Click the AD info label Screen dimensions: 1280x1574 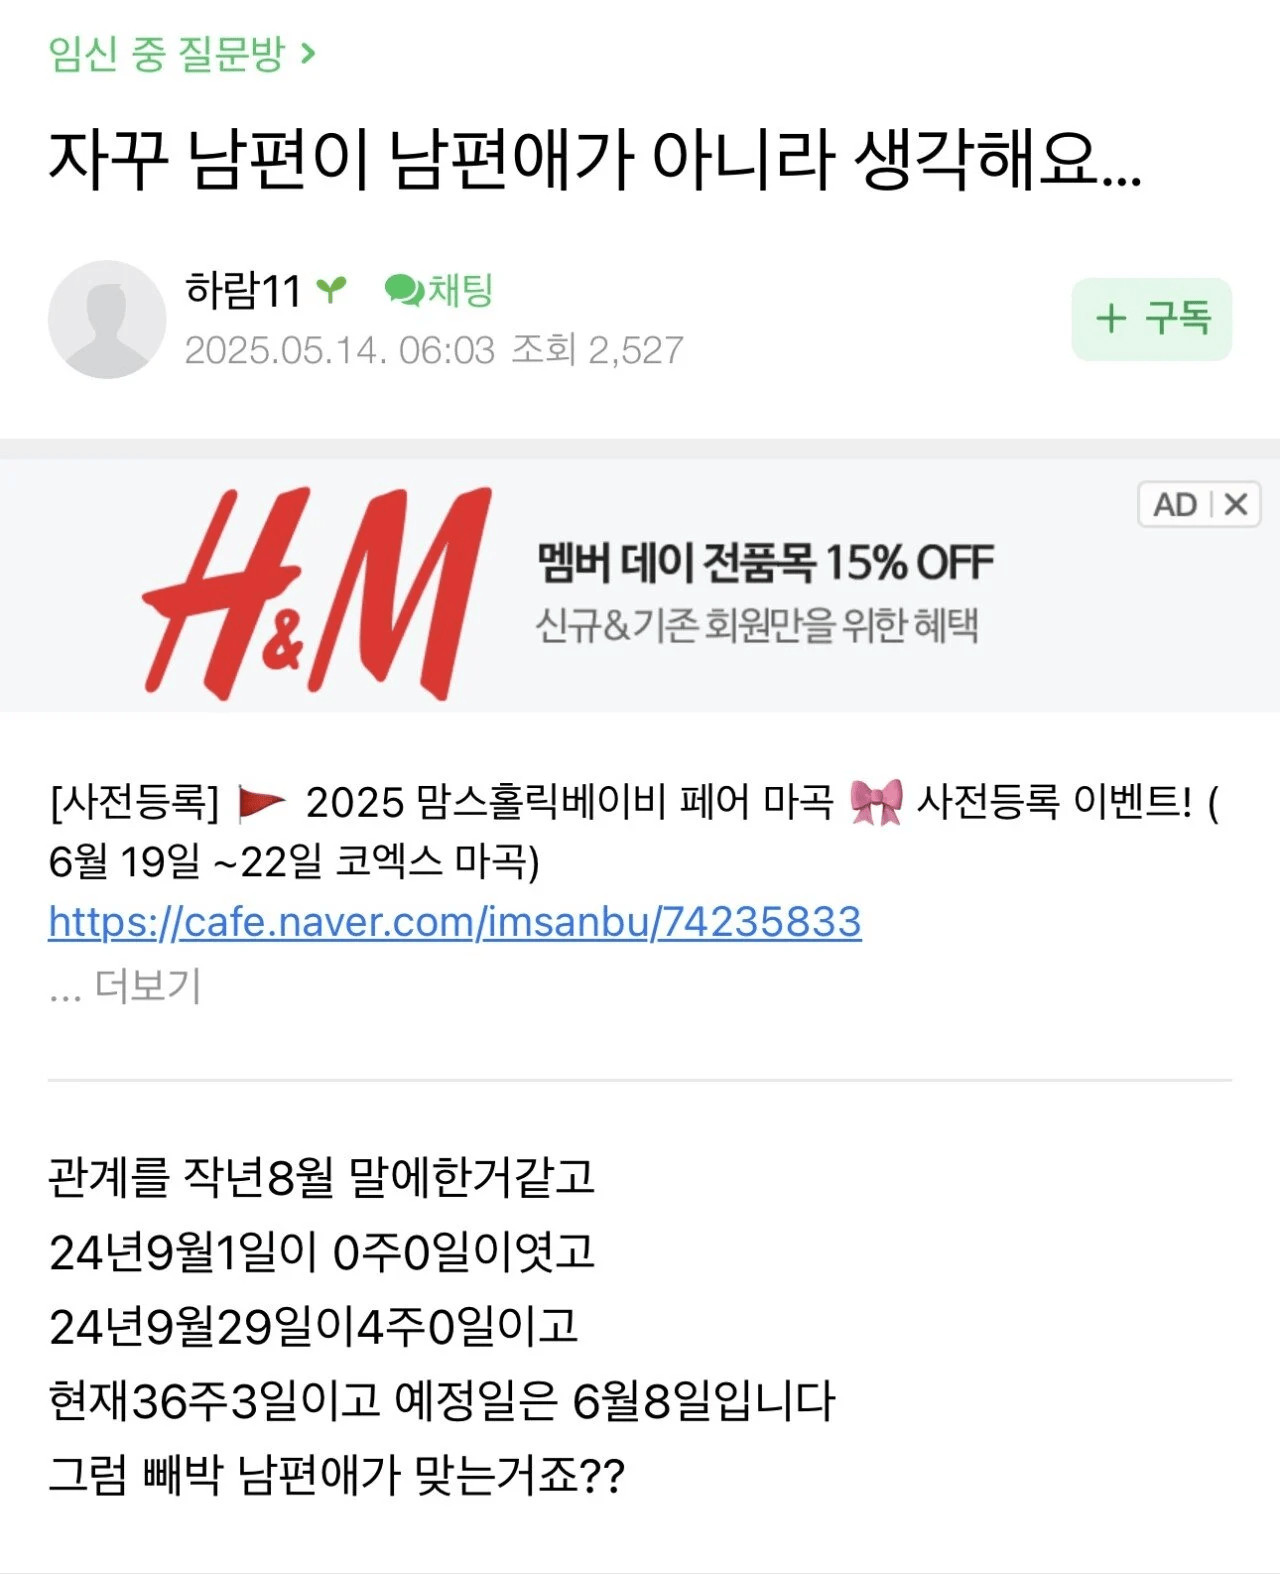[1175, 504]
